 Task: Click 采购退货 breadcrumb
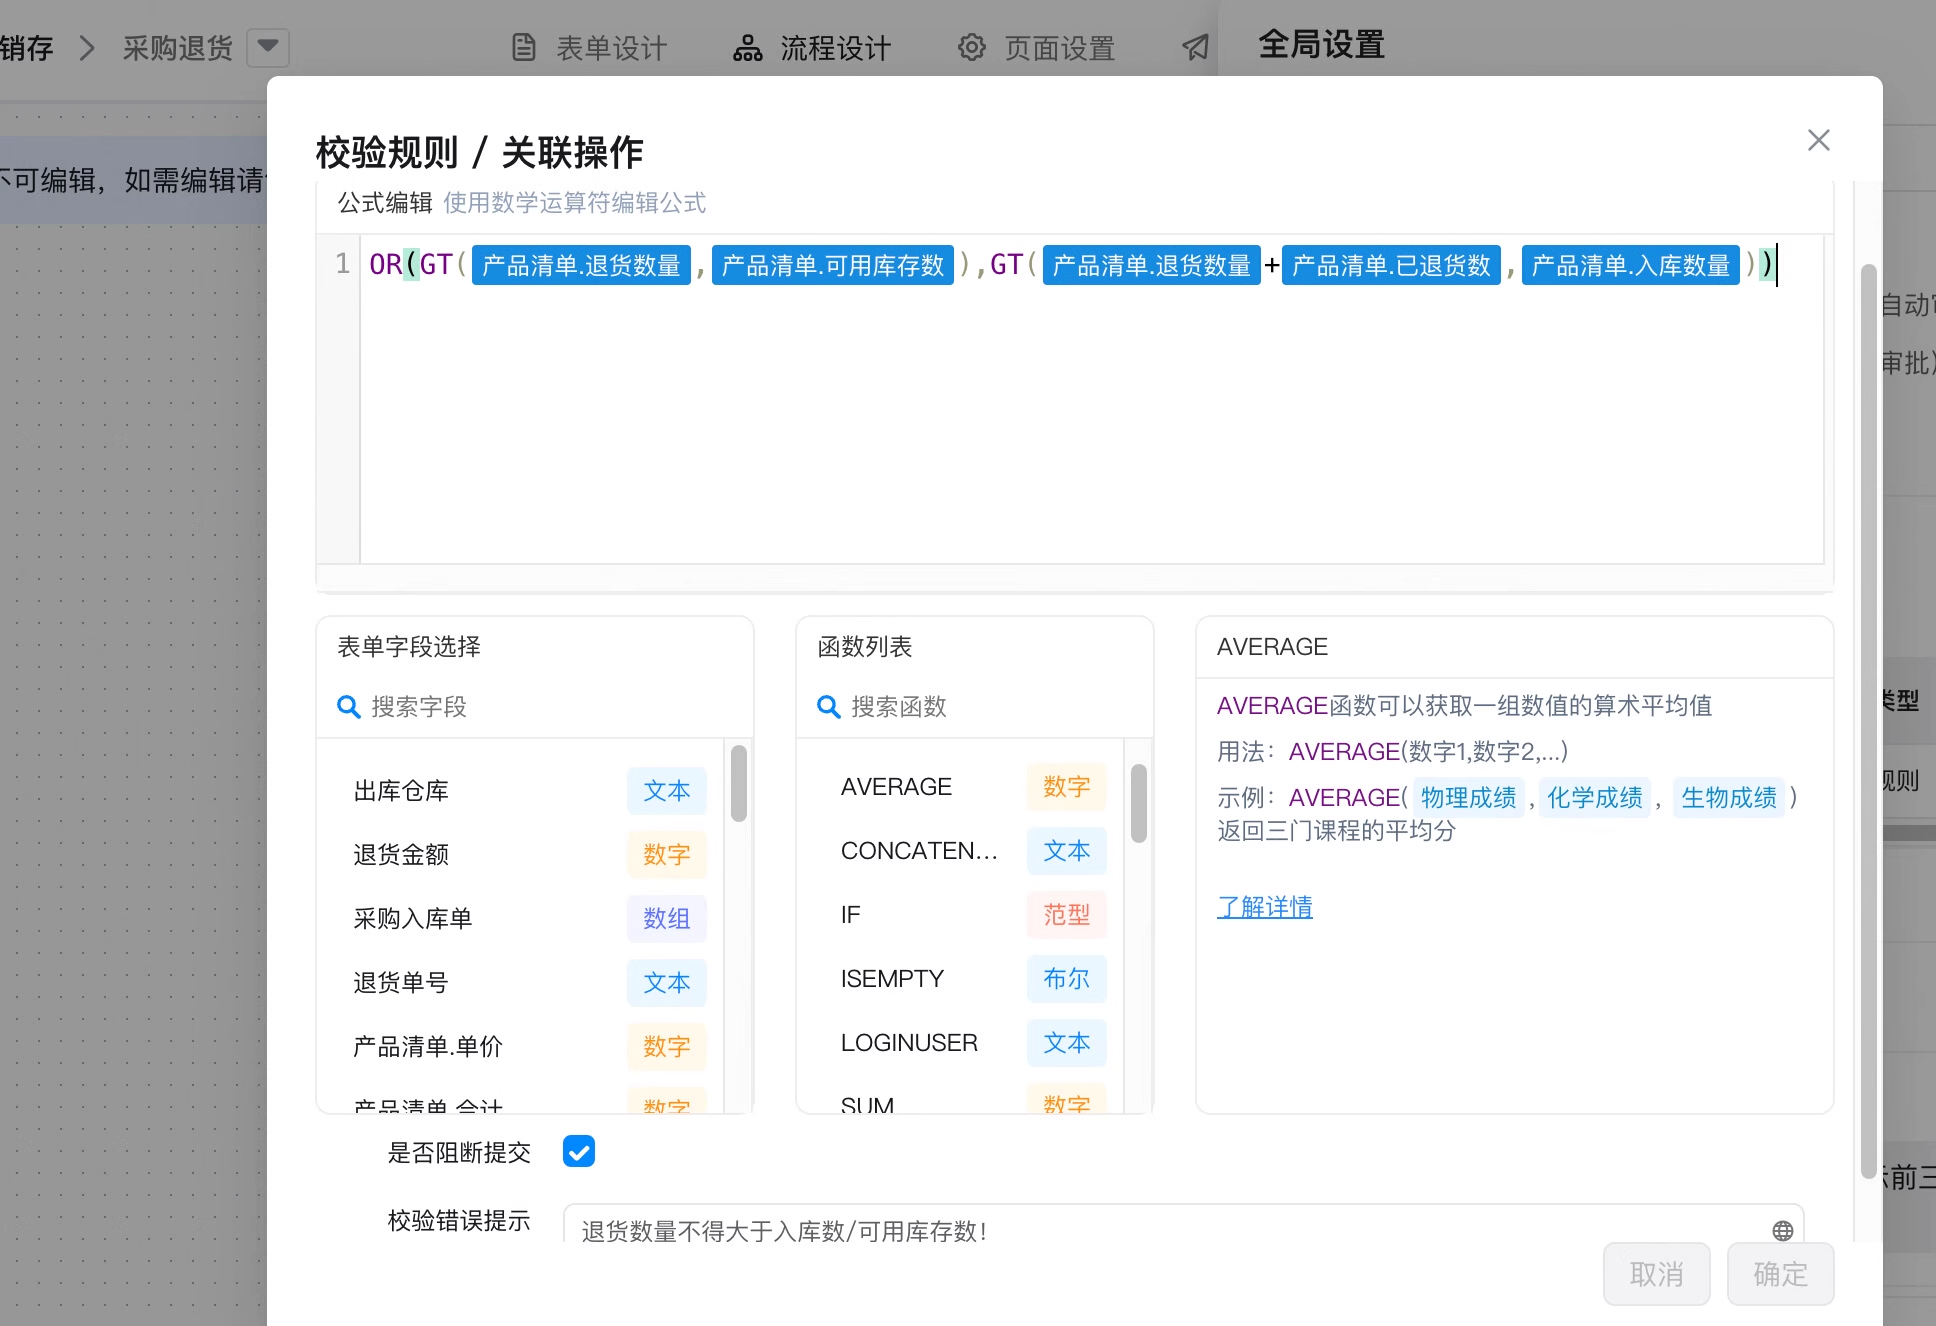coord(177,47)
